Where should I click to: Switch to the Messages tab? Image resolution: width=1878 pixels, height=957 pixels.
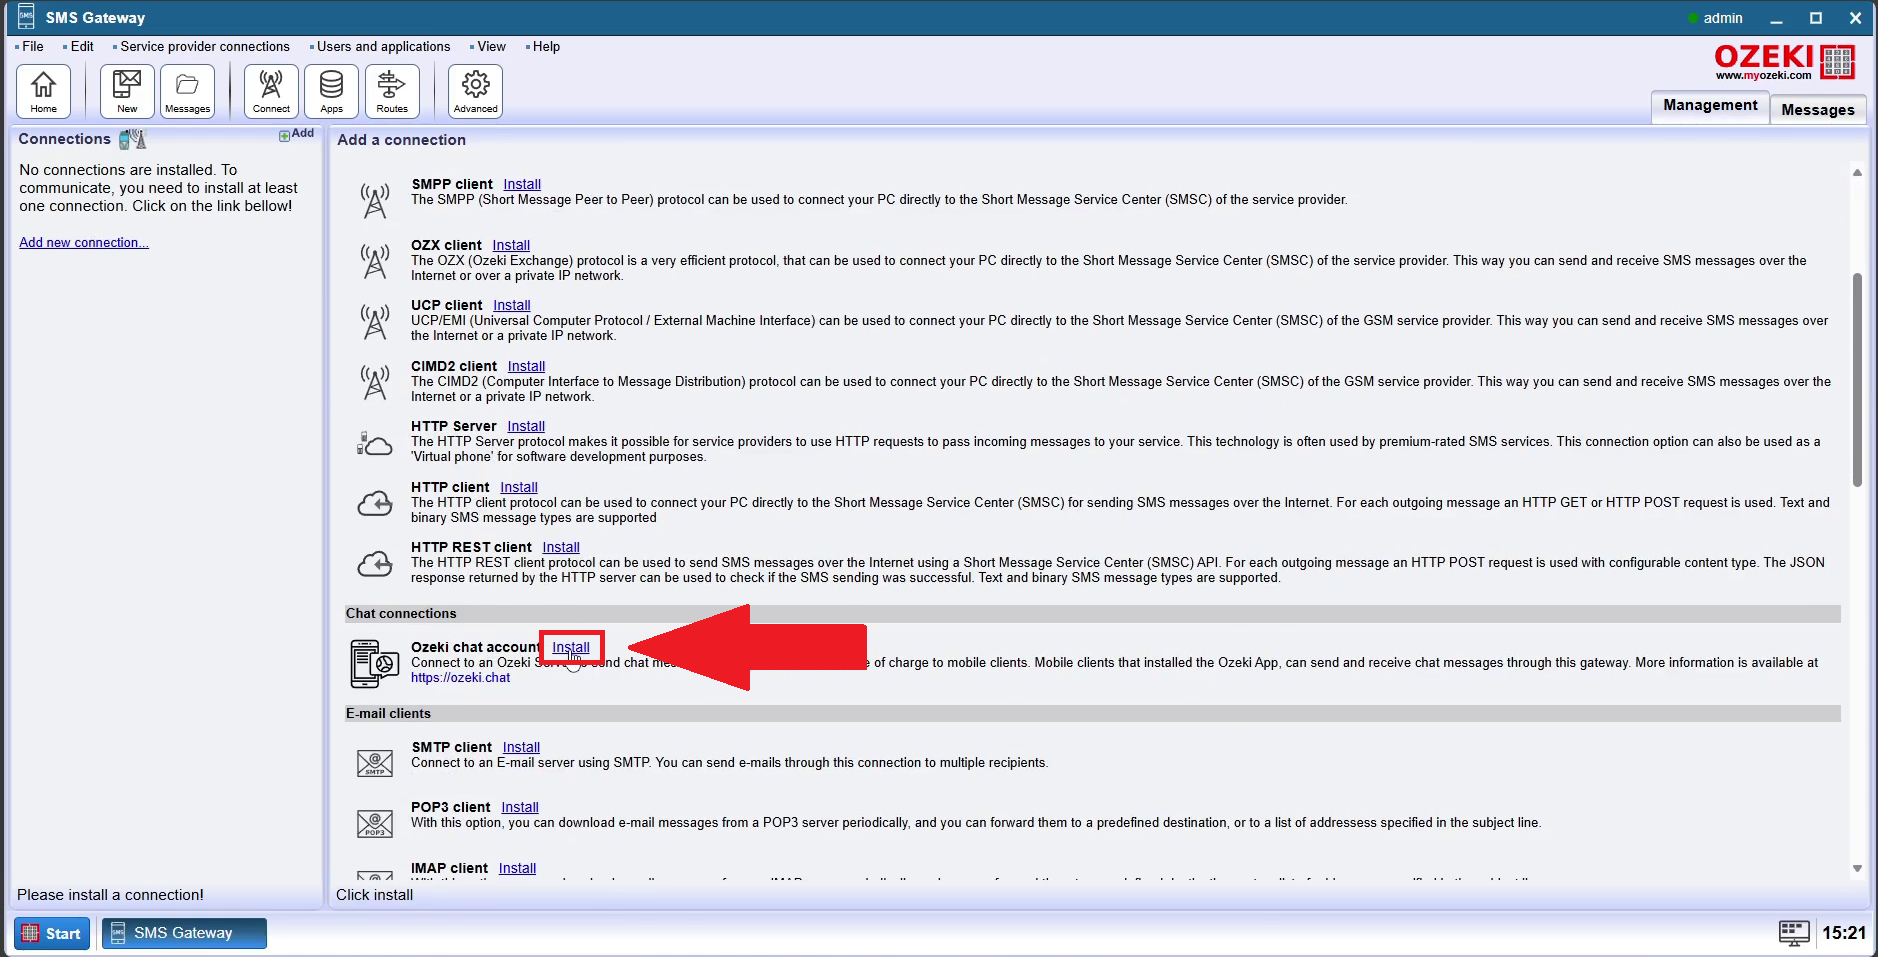click(x=1818, y=109)
